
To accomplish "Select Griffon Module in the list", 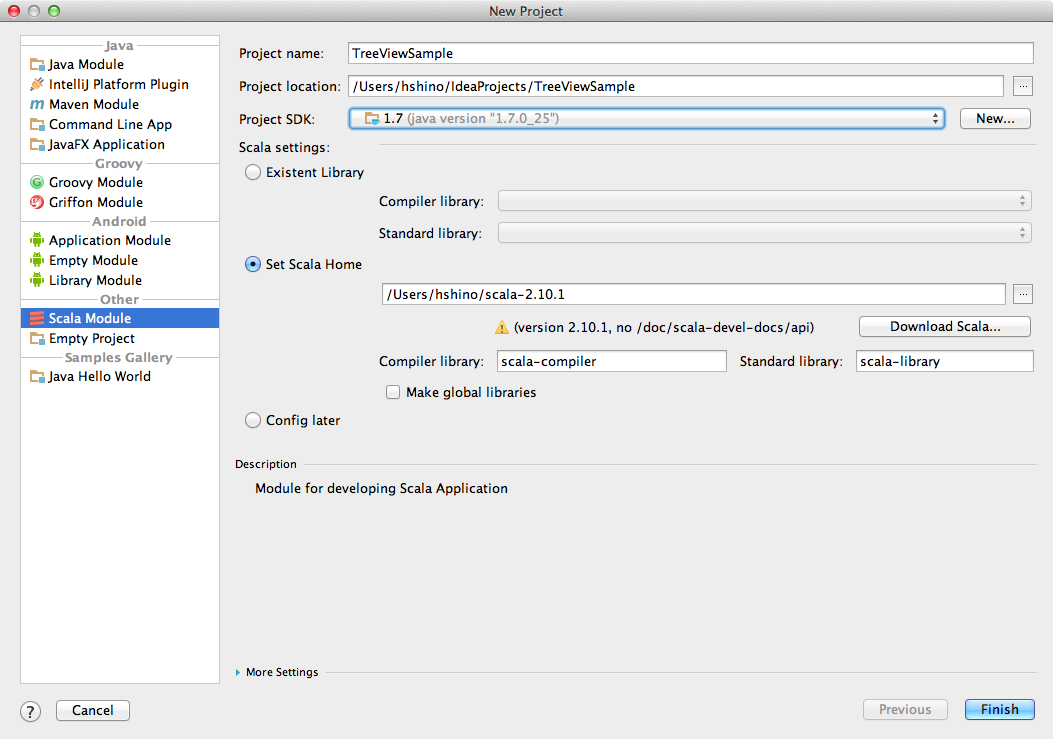I will tap(120, 202).
